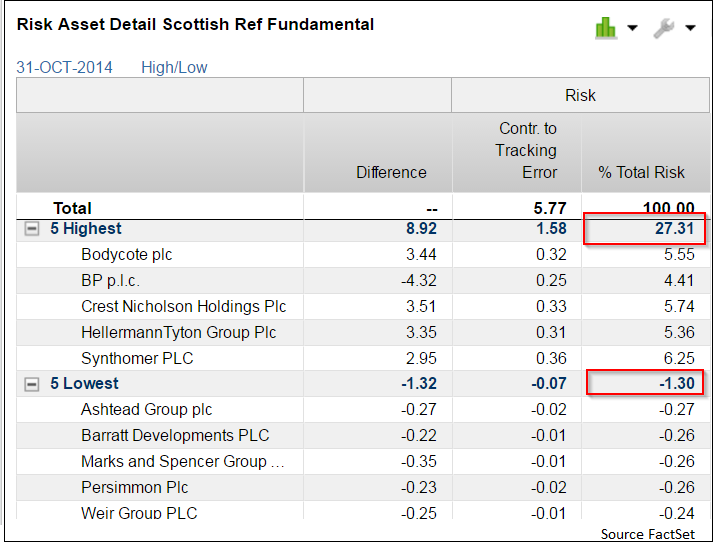Click Marks and Spencer difference -0.35

tap(419, 461)
